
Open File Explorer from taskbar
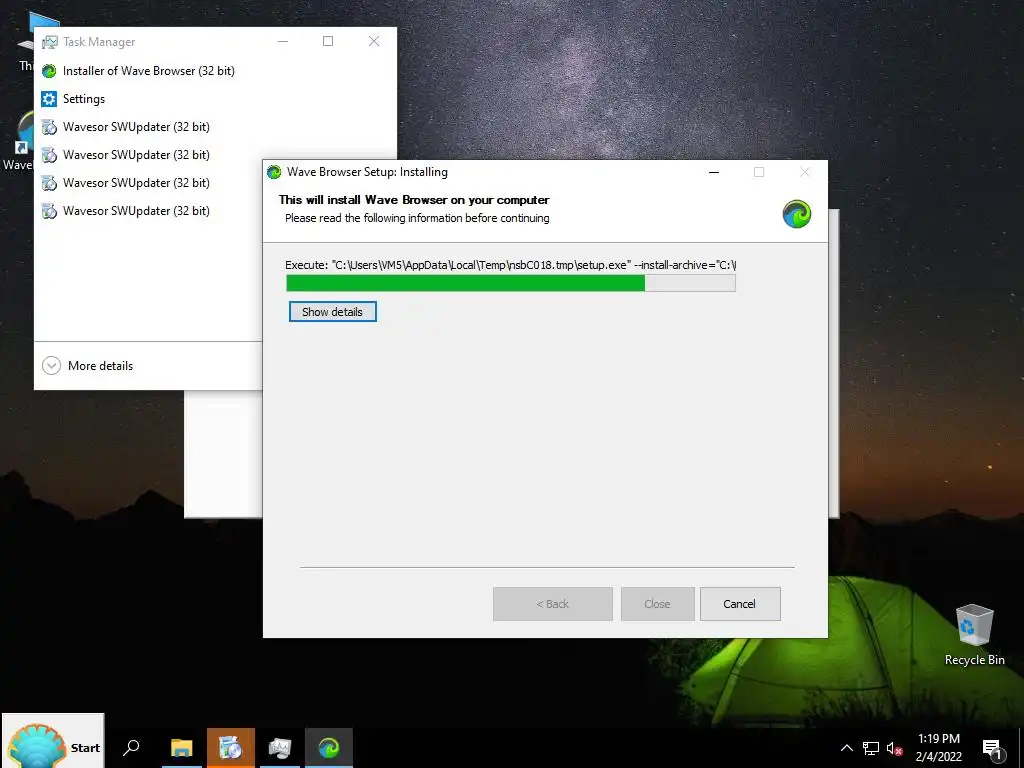tap(182, 748)
